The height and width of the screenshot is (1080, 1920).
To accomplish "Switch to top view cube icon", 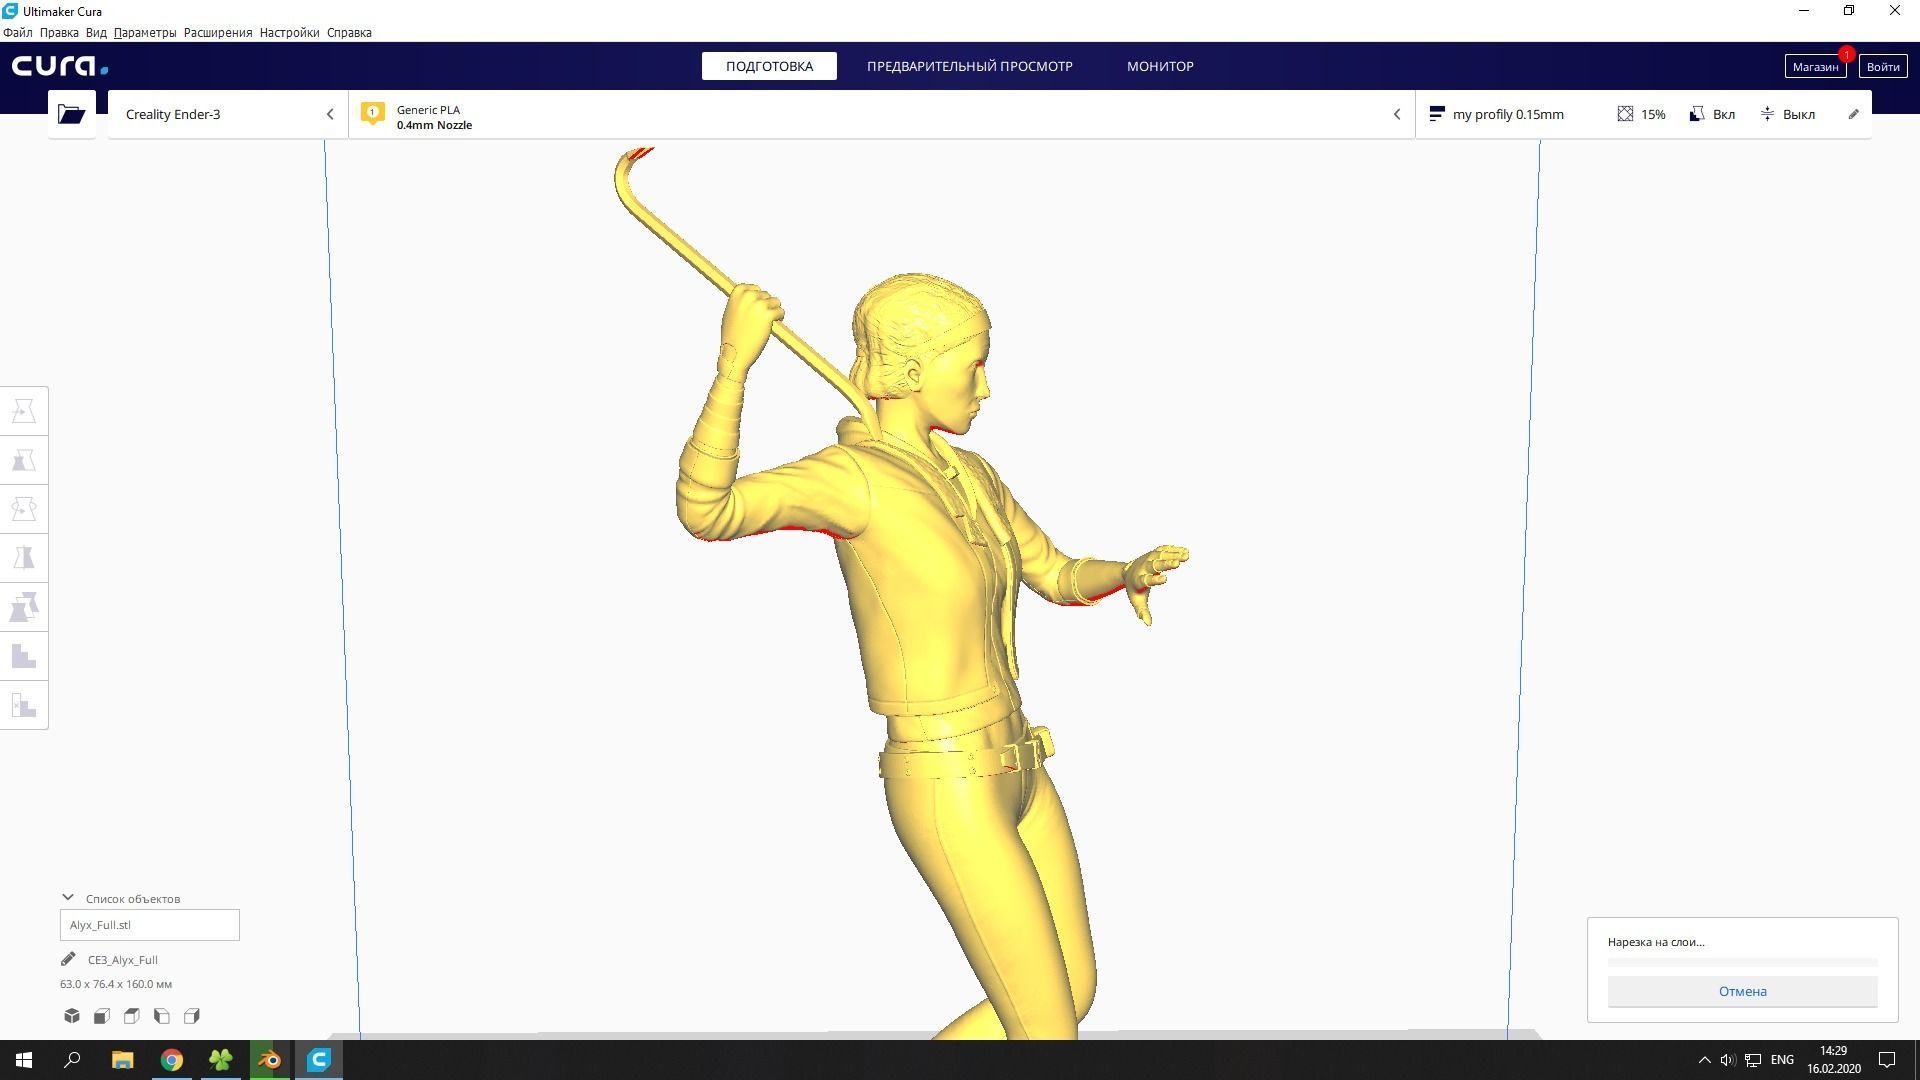I will [x=132, y=1016].
